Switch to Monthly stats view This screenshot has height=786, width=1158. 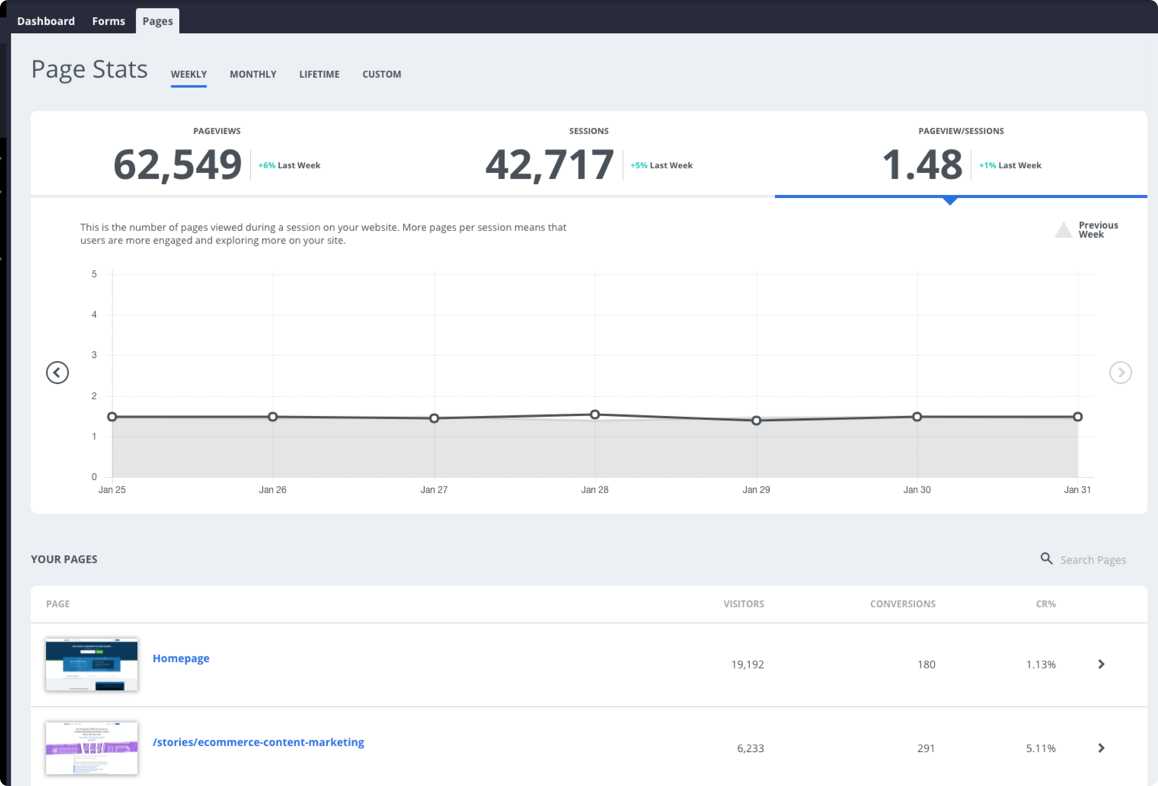(253, 74)
